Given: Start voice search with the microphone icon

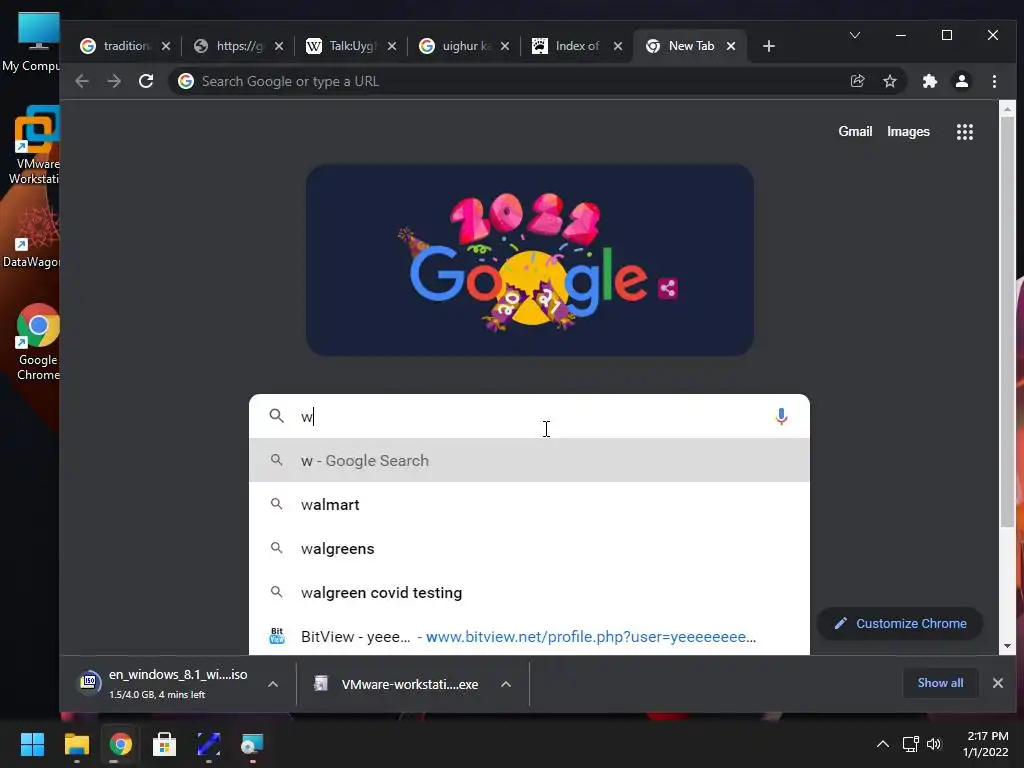Looking at the screenshot, I should coord(781,417).
